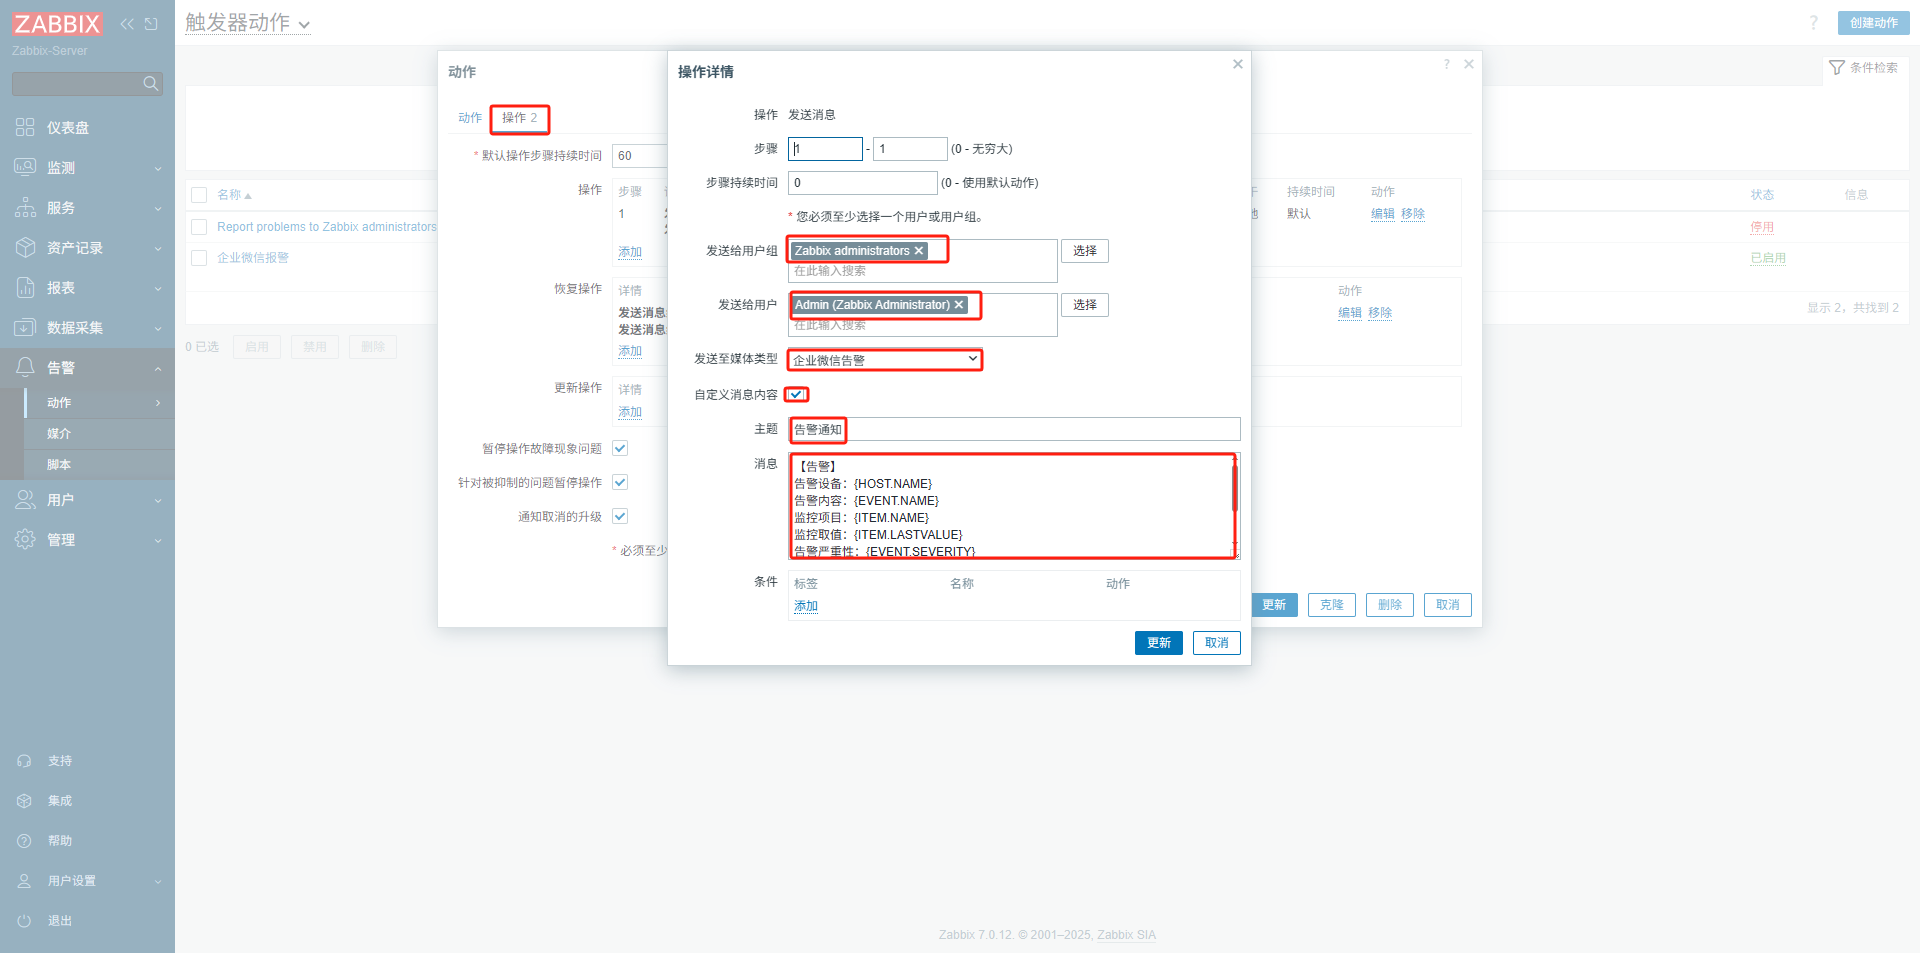Click the 服务 services icon
The image size is (1920, 953).
[x=25, y=207]
